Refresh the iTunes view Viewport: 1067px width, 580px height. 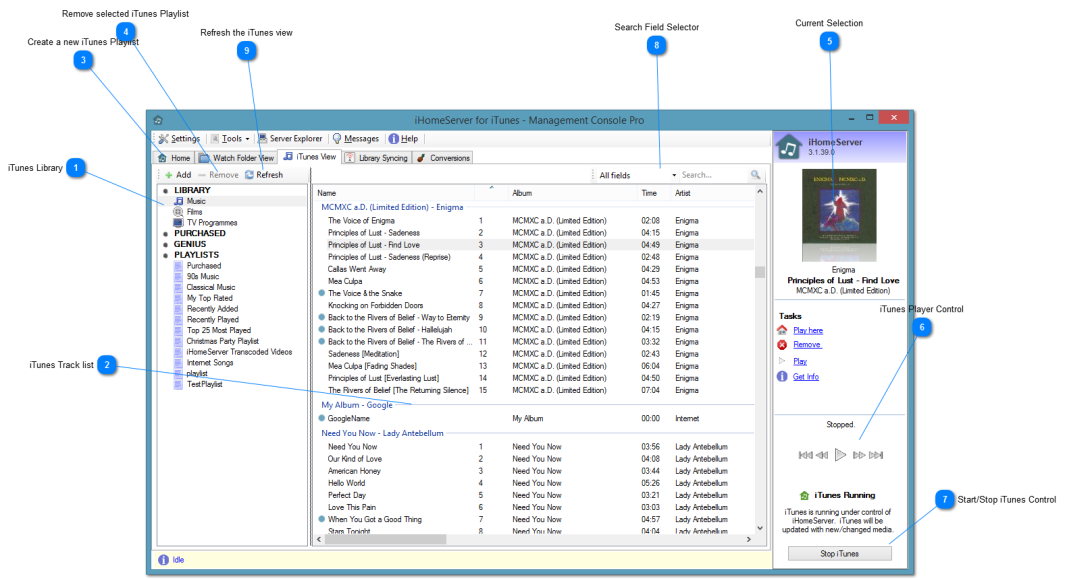264,175
